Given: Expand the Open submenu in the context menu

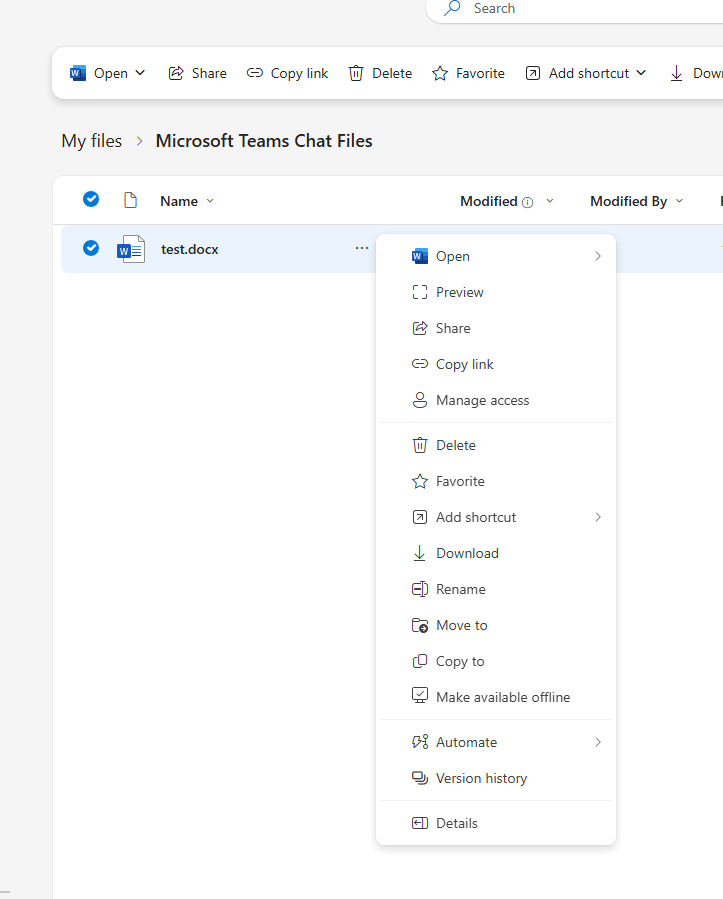Looking at the screenshot, I should (x=597, y=256).
